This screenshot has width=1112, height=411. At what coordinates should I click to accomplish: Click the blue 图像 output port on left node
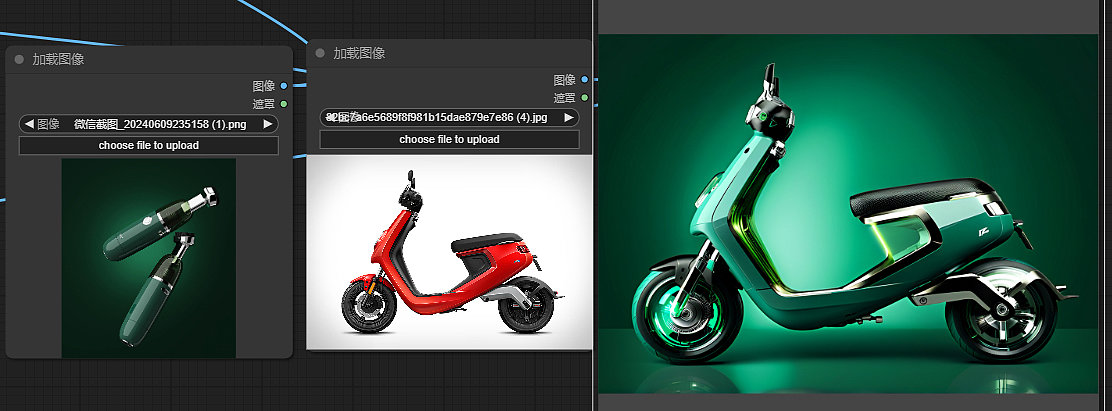click(x=284, y=86)
